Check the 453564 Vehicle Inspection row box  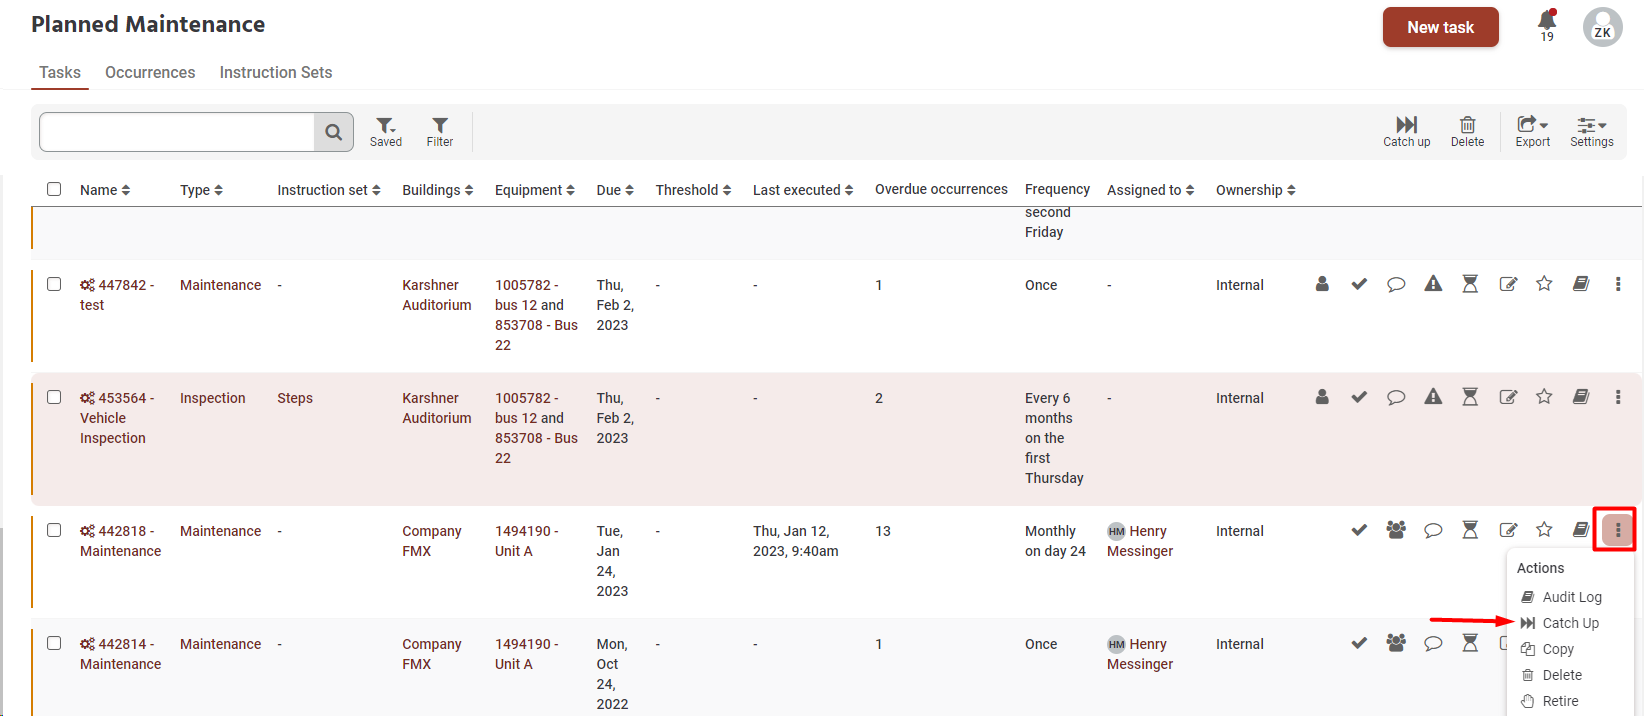pyautogui.click(x=54, y=397)
